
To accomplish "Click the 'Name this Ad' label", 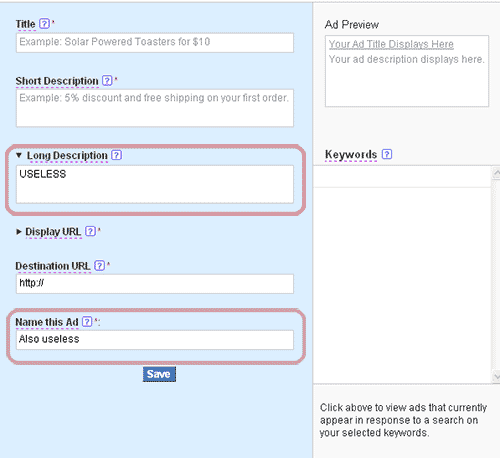I will point(47,322).
